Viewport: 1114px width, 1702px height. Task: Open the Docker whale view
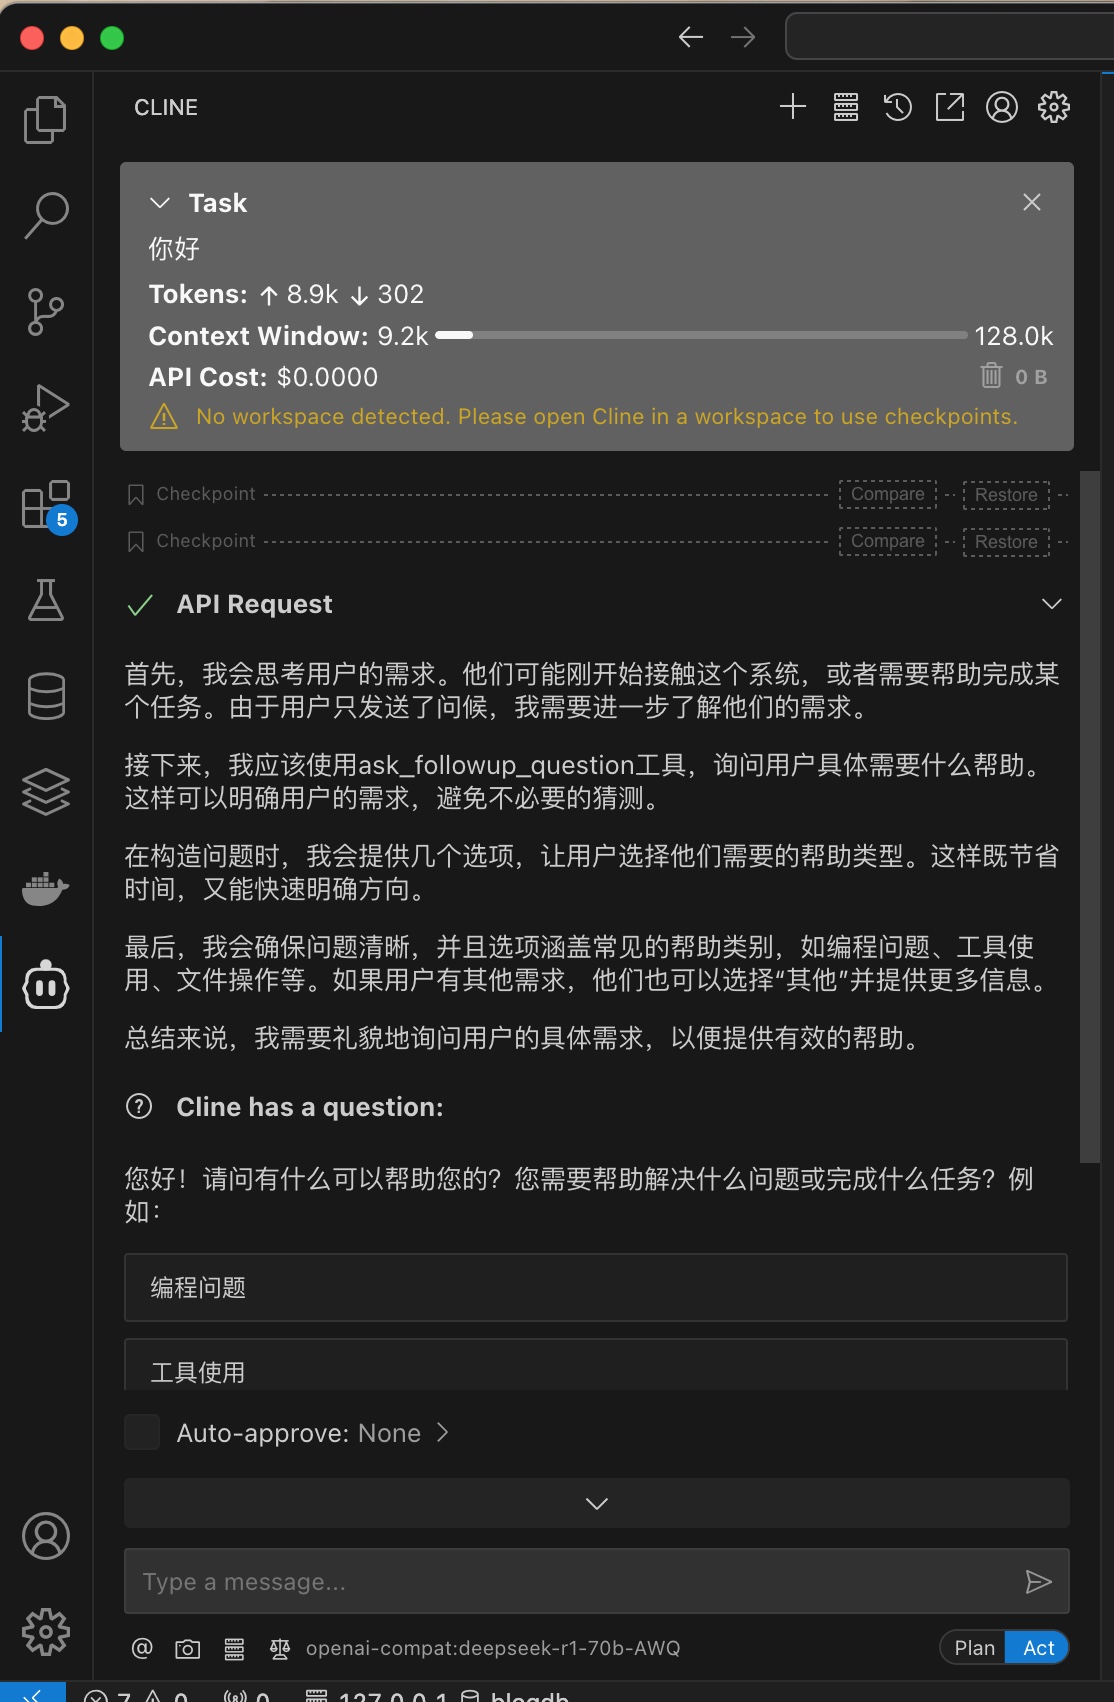coord(45,888)
